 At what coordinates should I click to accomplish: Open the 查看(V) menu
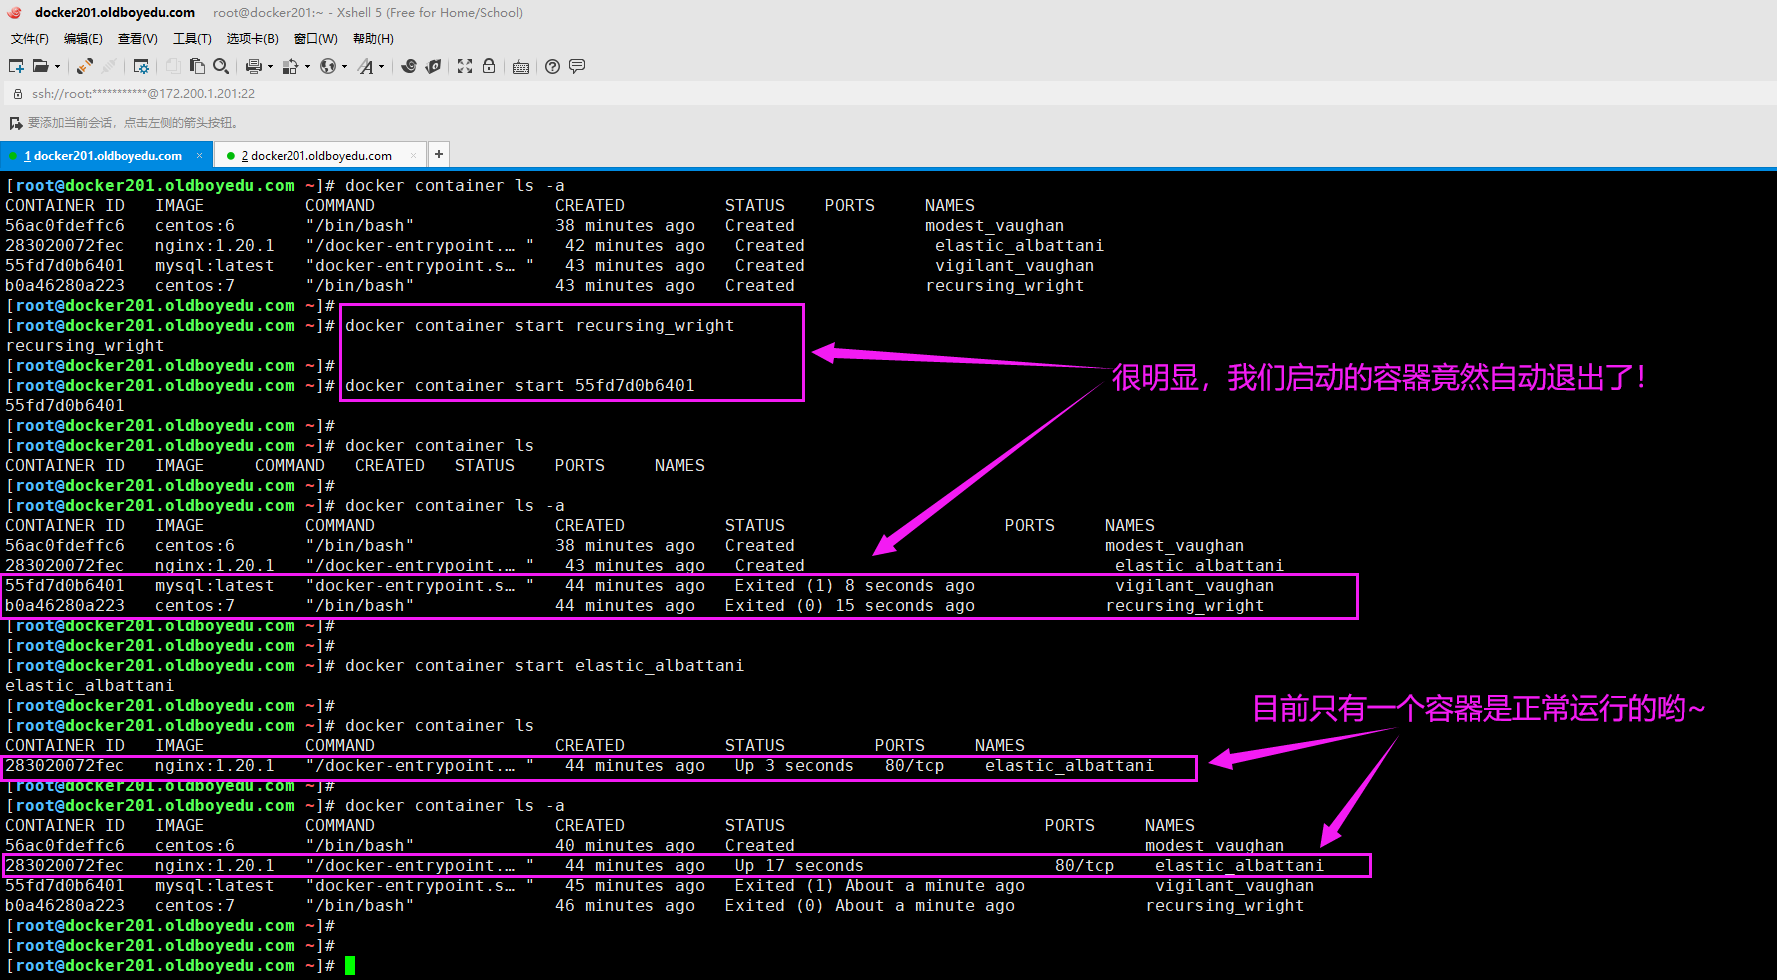pyautogui.click(x=137, y=39)
